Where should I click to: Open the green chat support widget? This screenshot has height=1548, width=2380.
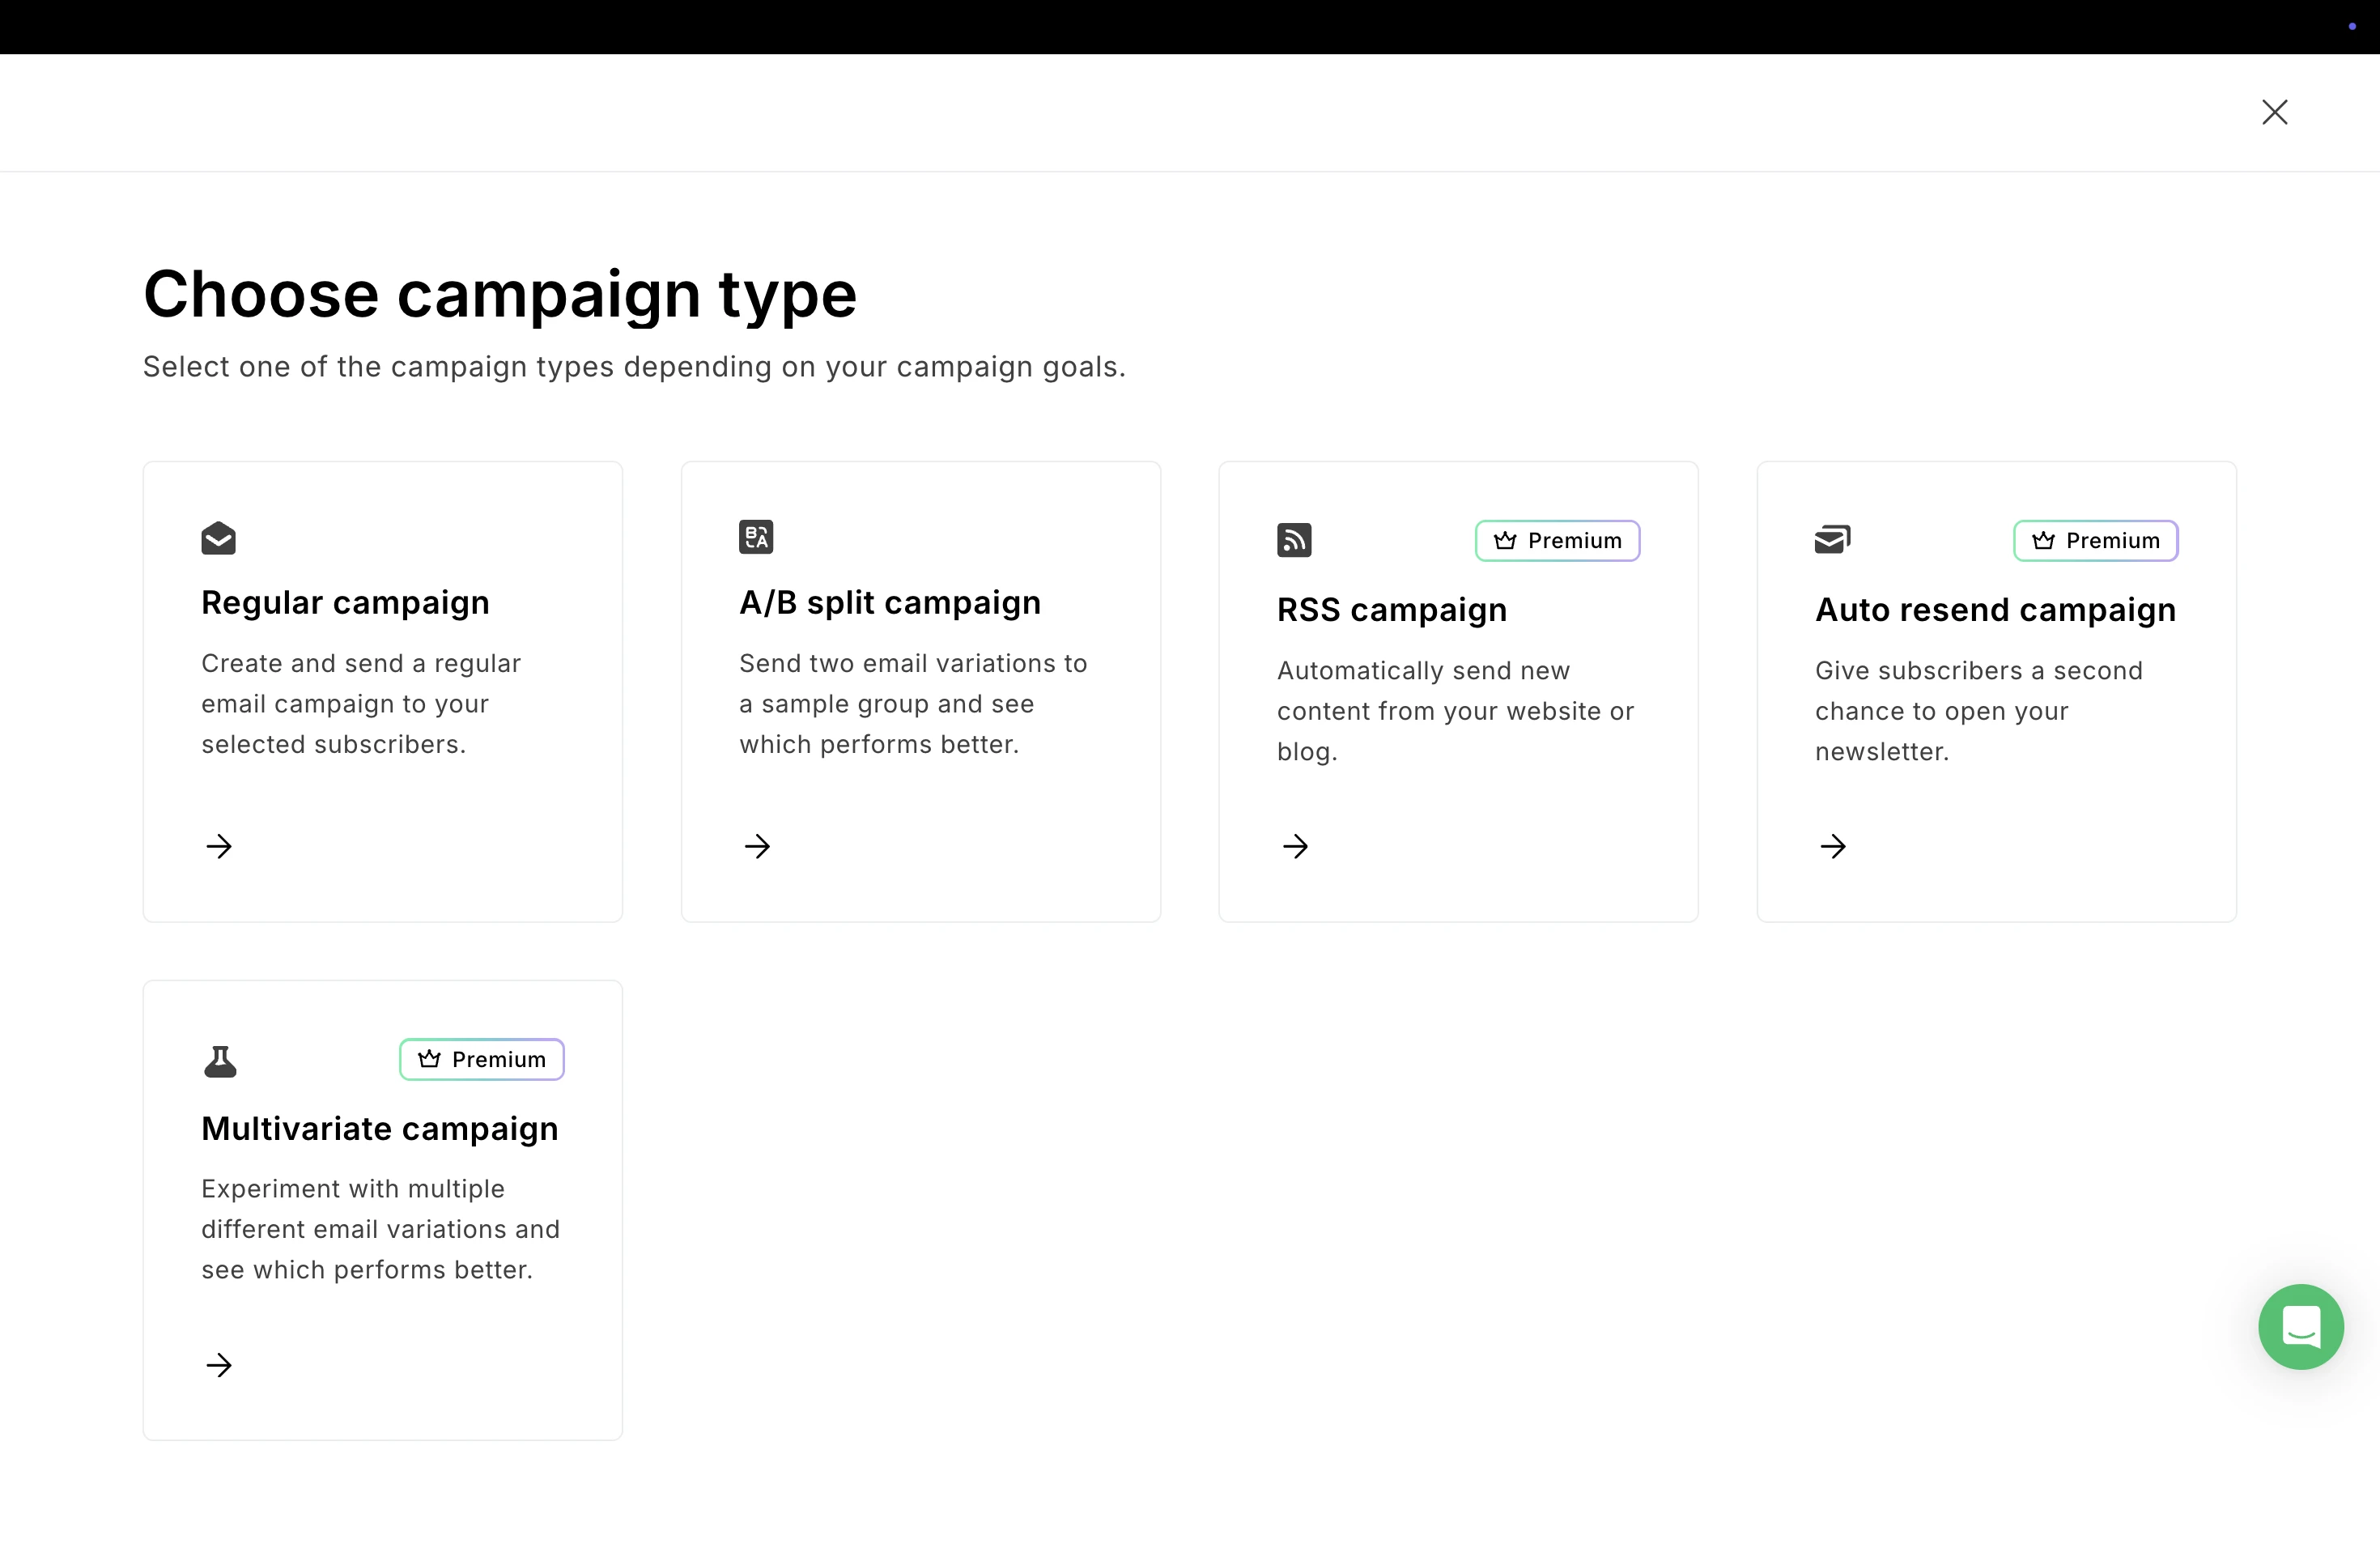pyautogui.click(x=2300, y=1326)
